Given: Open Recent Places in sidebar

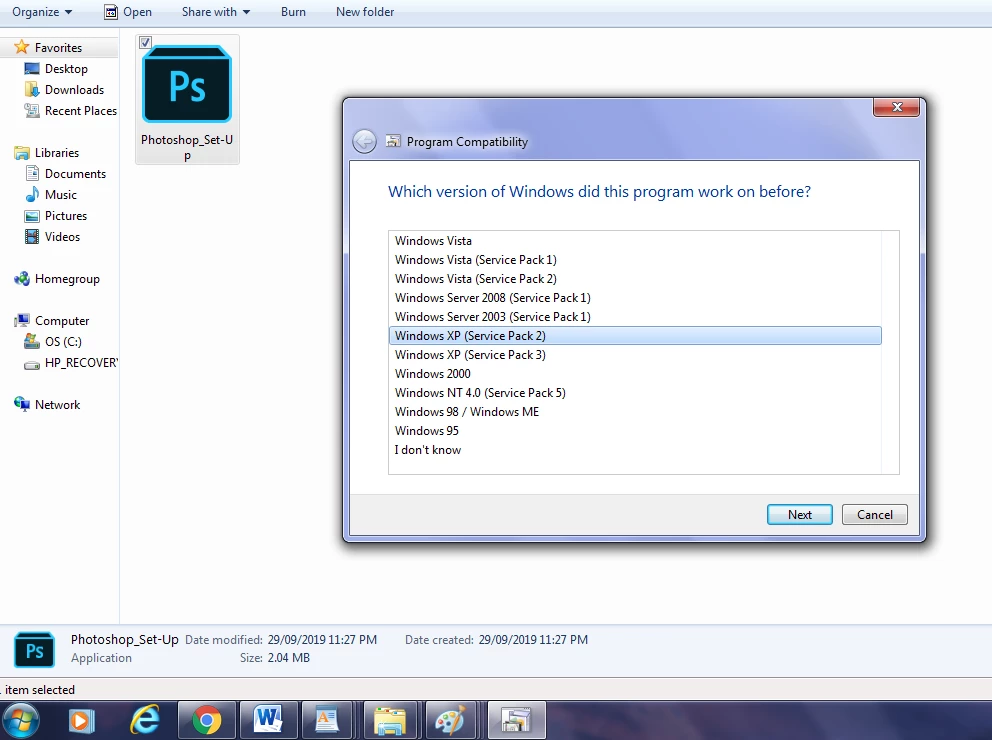Looking at the screenshot, I should coord(80,111).
